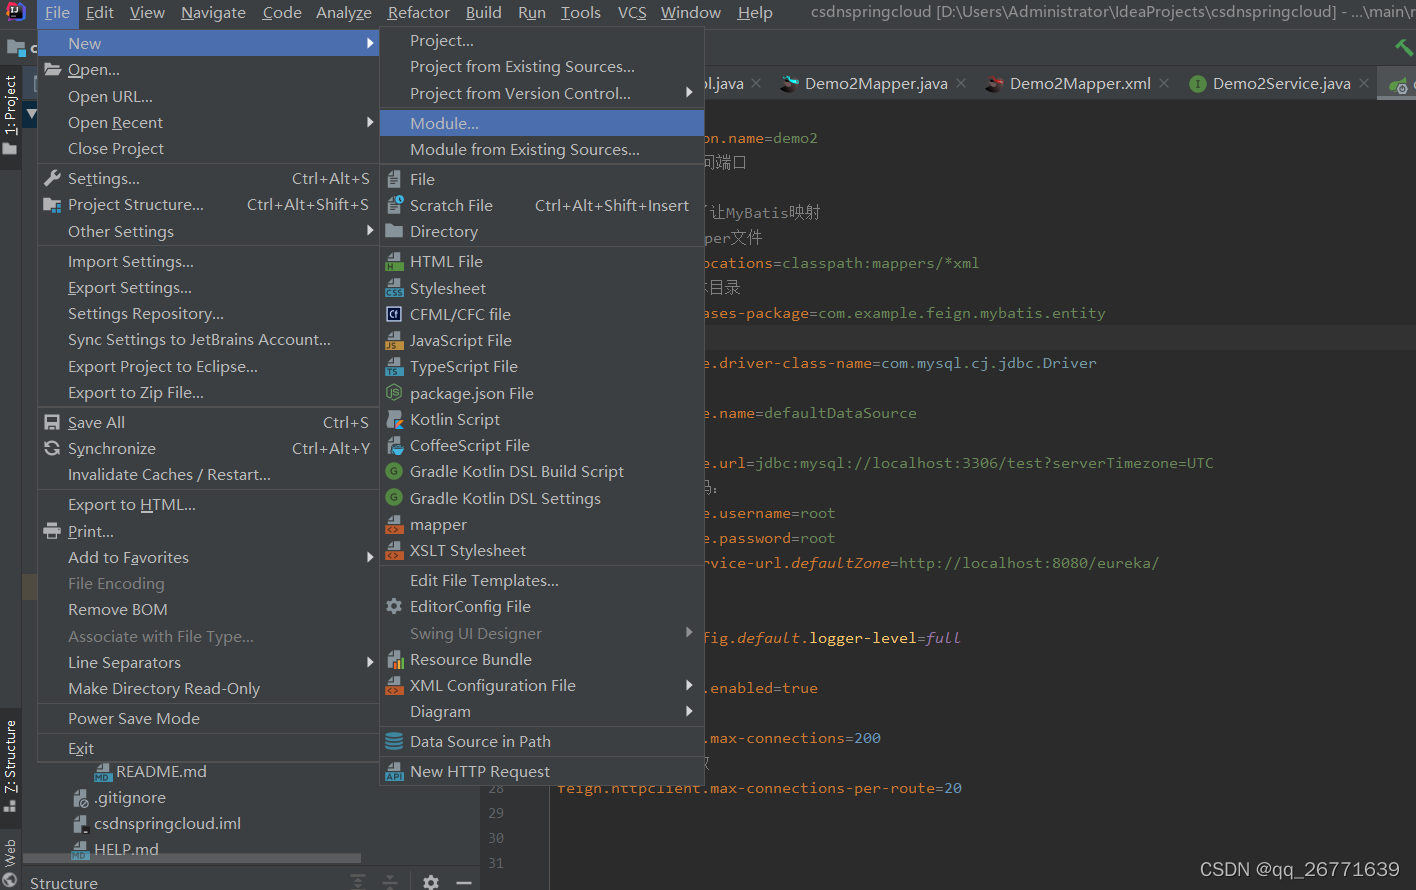Click the Project Structure icon
This screenshot has height=890, width=1416.
(52, 204)
